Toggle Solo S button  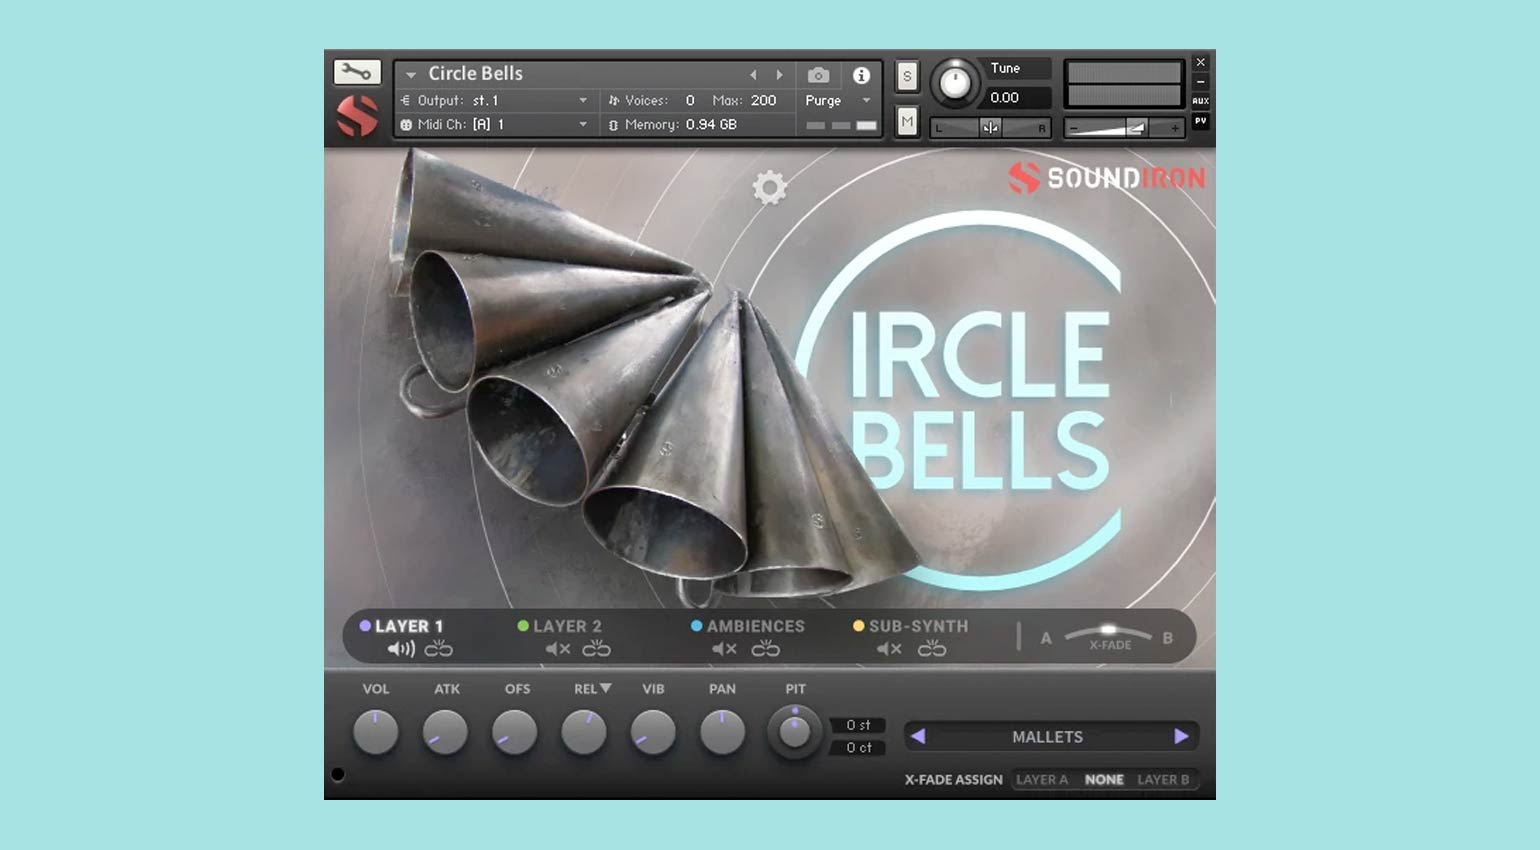click(907, 76)
